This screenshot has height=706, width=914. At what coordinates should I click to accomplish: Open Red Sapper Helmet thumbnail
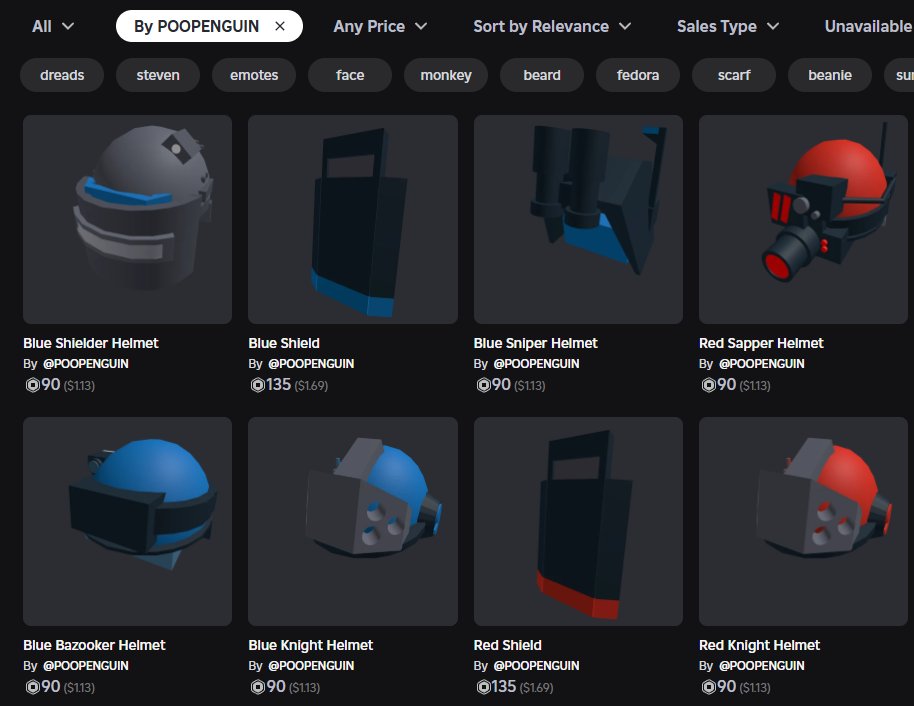click(803, 219)
